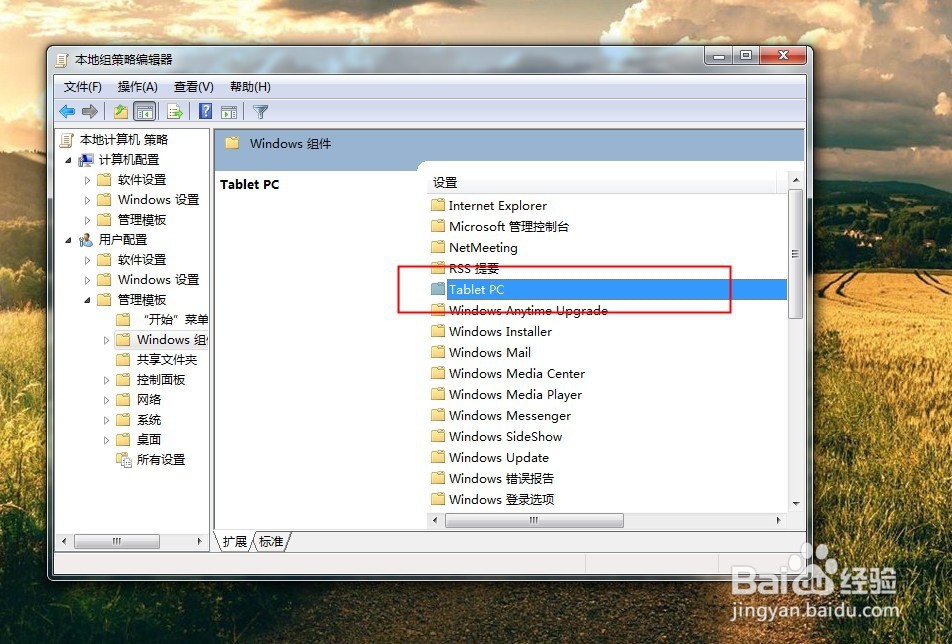
Task: Expand the 控制面板 tree node
Action: click(106, 381)
